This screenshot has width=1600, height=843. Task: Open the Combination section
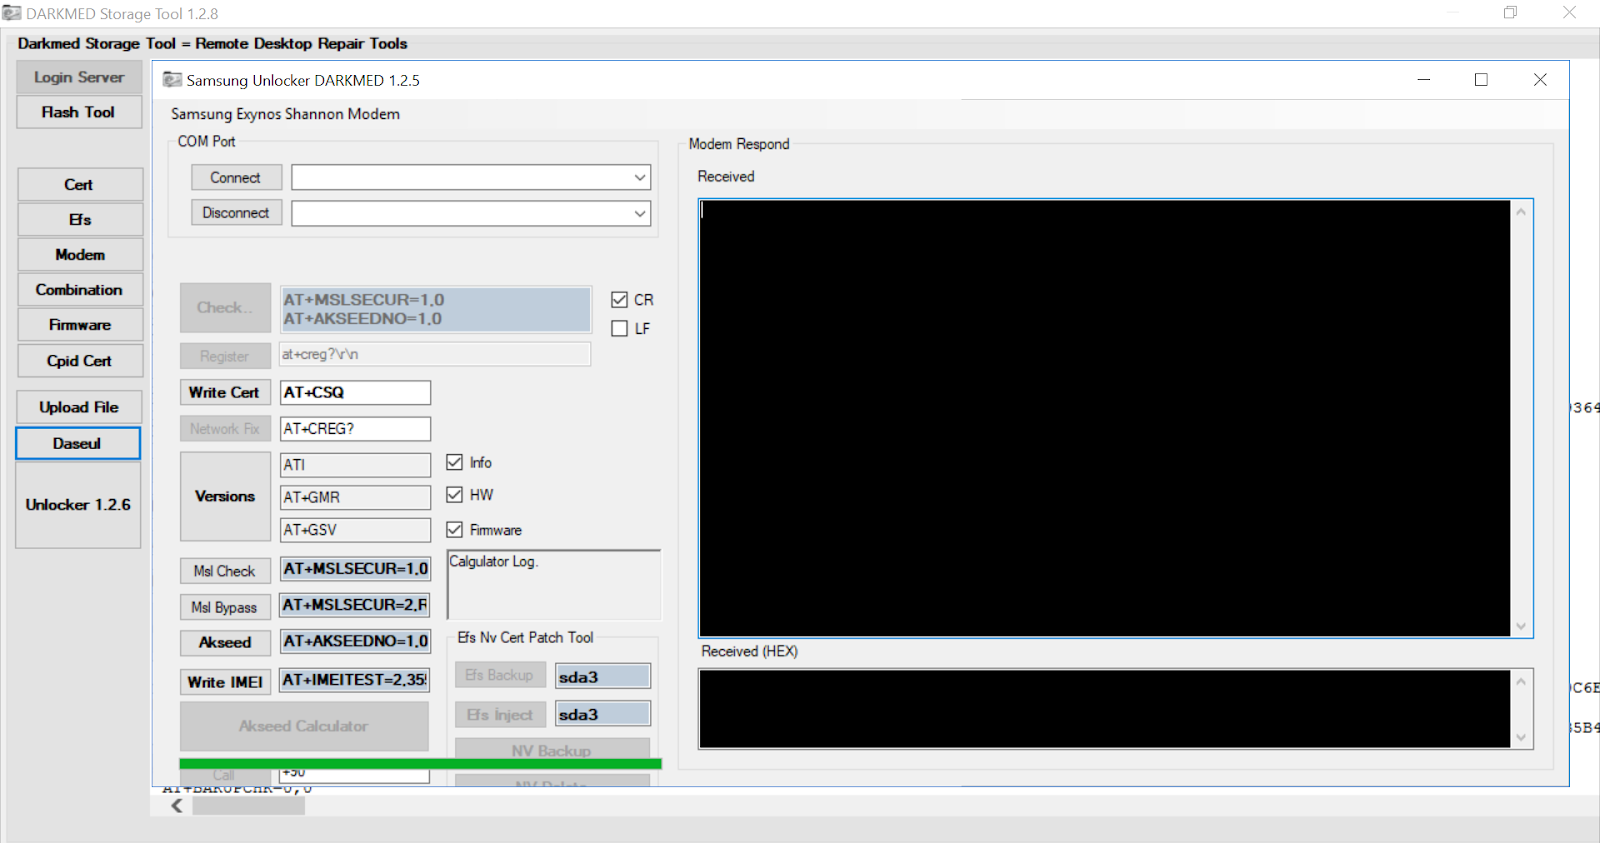80,290
